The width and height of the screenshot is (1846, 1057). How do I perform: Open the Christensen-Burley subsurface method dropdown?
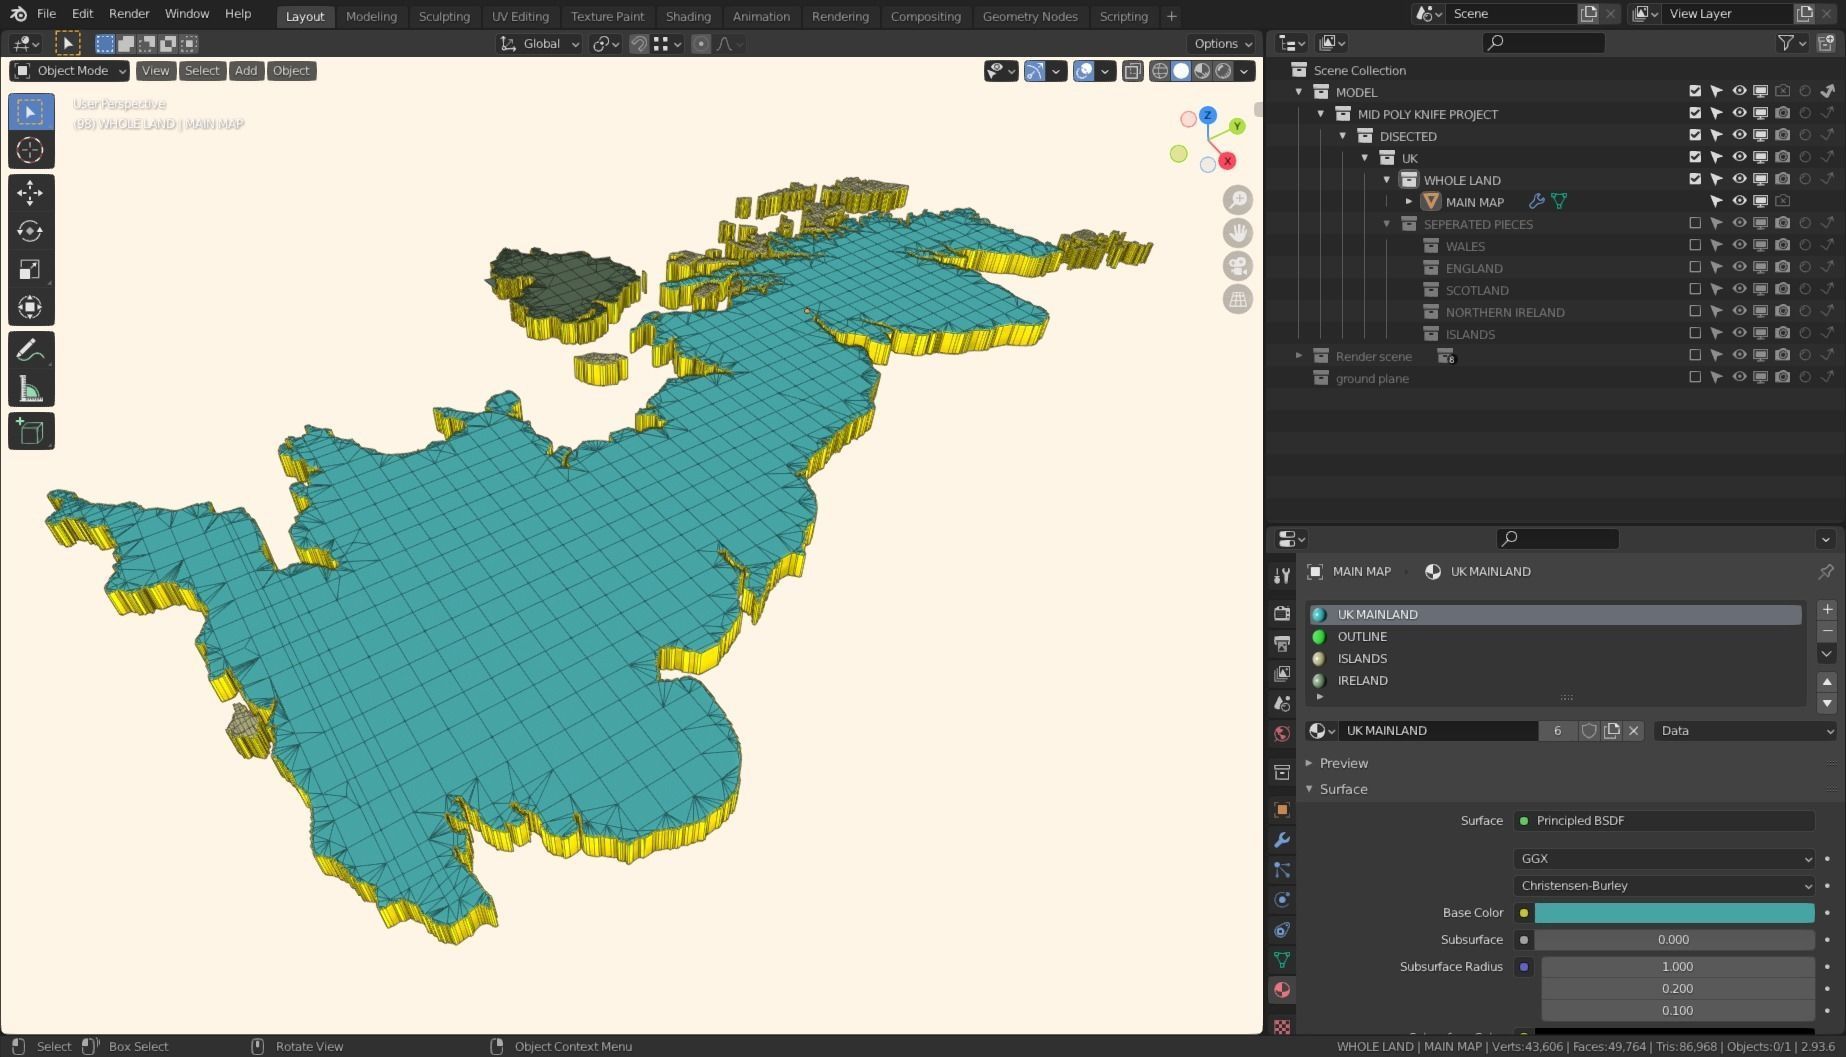tap(1664, 886)
